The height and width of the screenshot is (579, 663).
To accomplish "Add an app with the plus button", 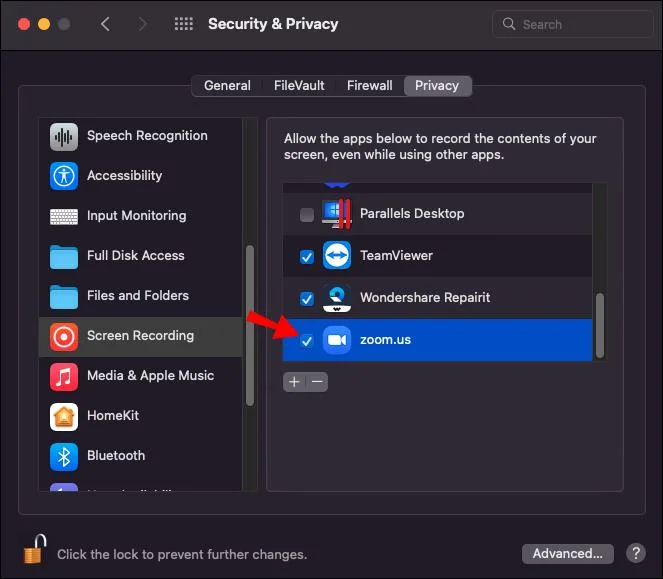I will click(294, 382).
